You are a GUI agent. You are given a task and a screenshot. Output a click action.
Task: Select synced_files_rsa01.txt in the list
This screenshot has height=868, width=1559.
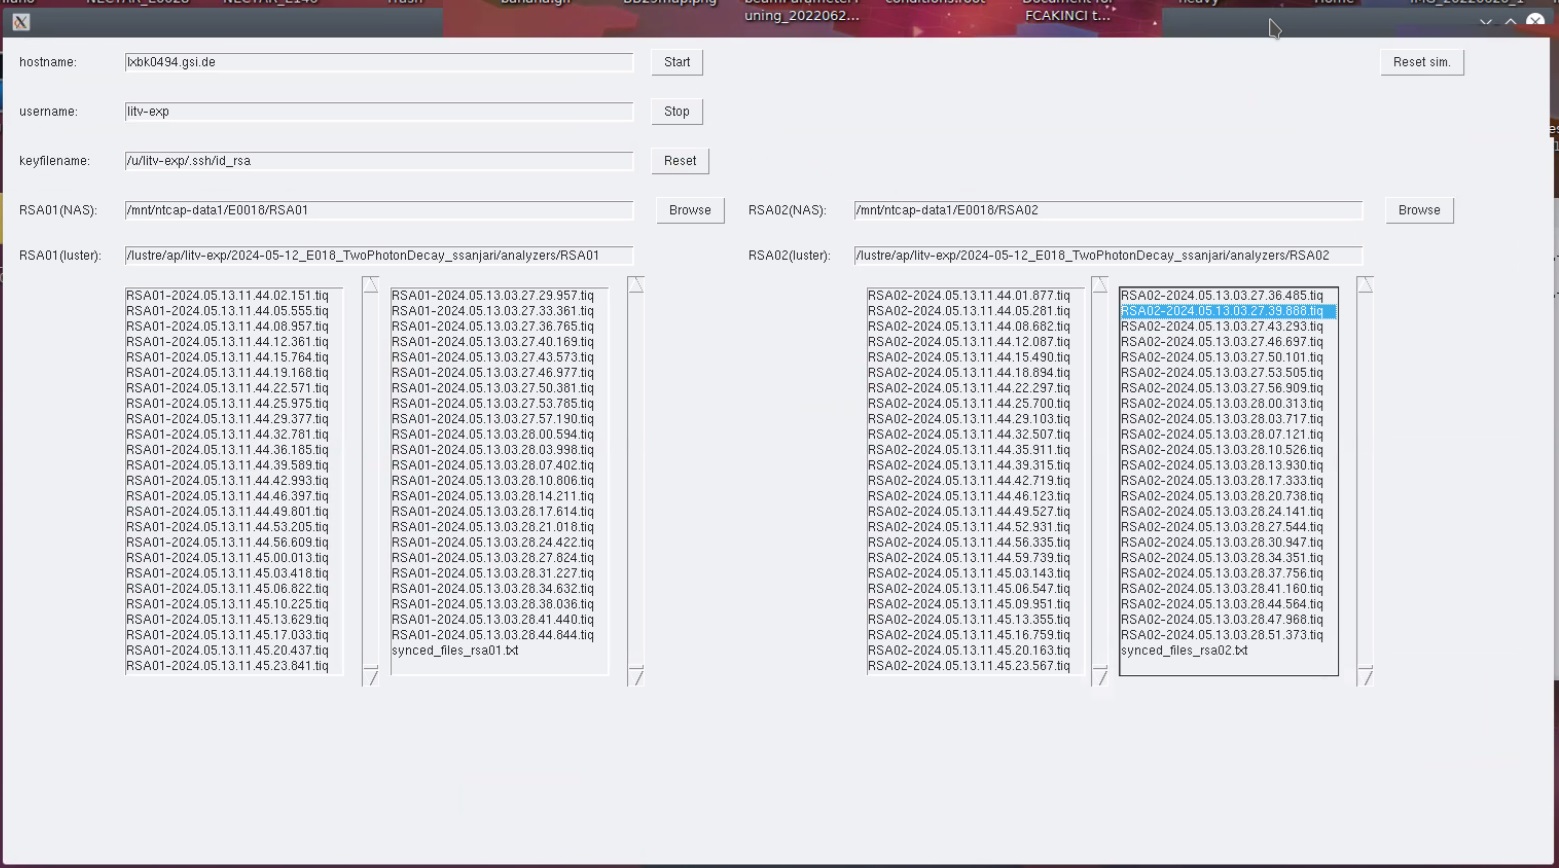point(455,651)
